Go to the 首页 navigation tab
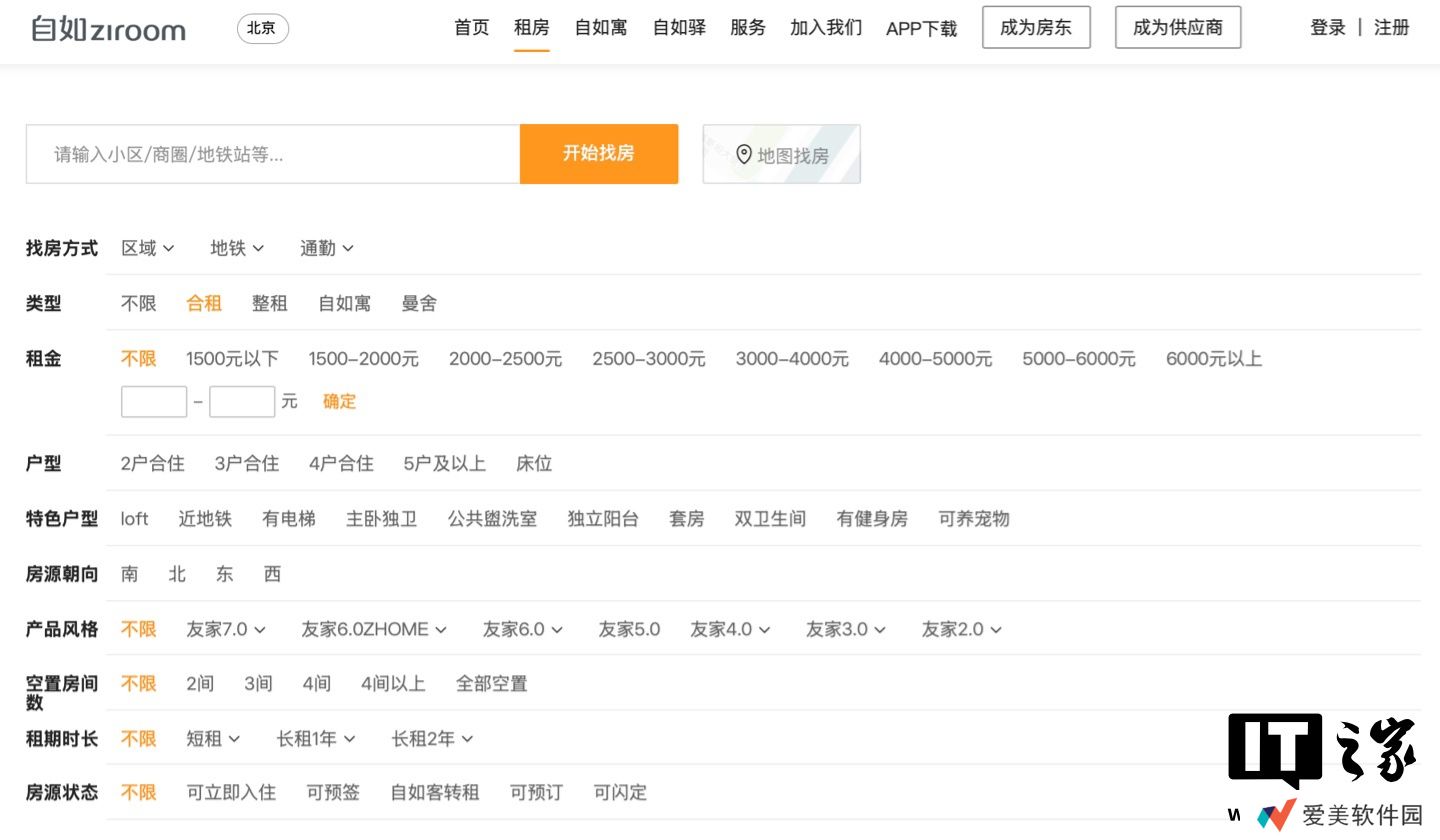 click(x=471, y=28)
